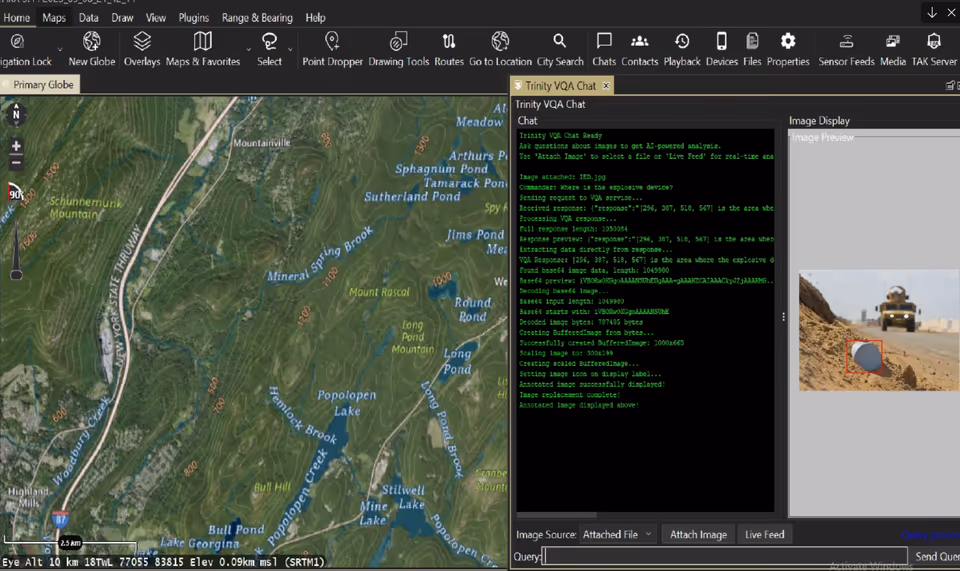Screen dimensions: 960x571
Task: Launch City Search
Action: [560, 49]
